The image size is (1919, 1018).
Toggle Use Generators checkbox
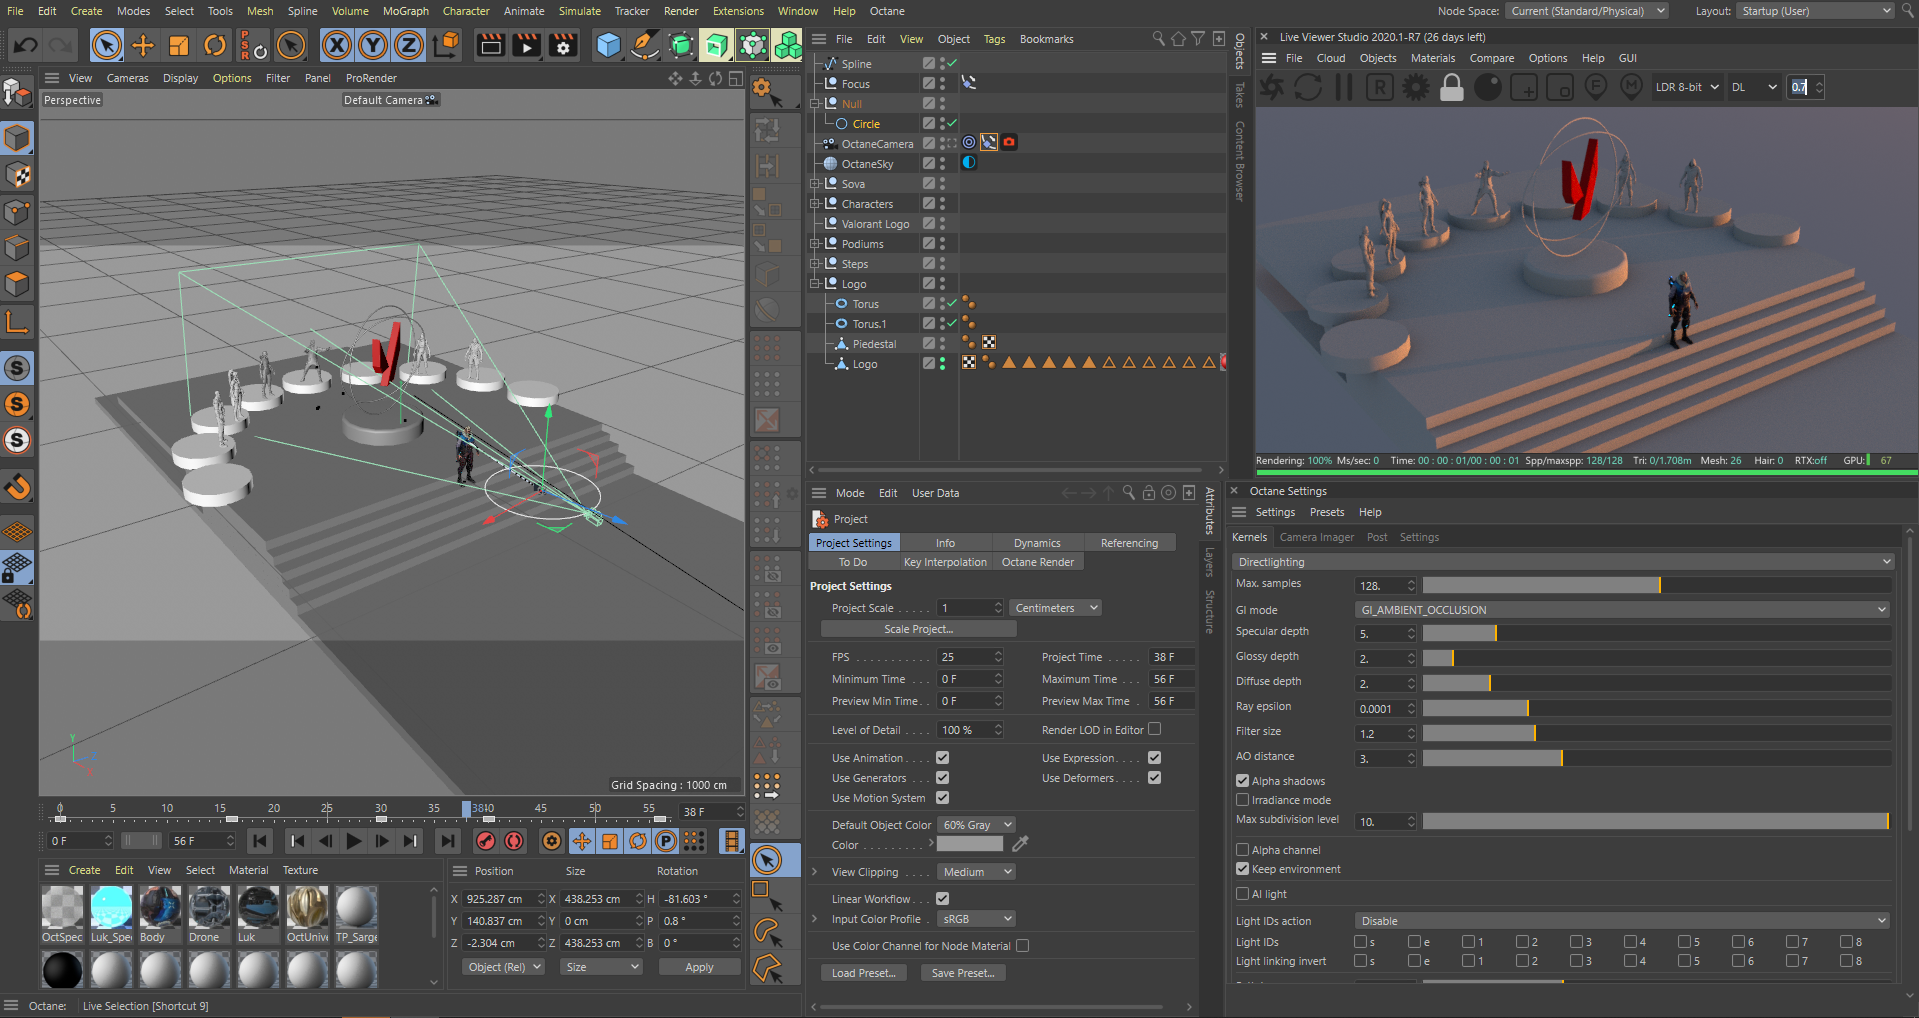click(942, 778)
